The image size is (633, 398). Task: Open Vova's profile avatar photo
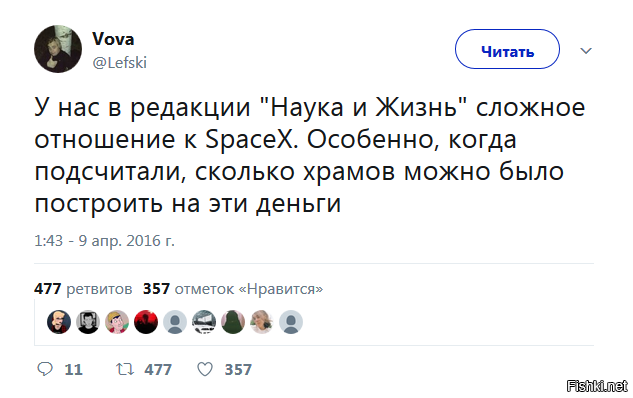(58, 49)
